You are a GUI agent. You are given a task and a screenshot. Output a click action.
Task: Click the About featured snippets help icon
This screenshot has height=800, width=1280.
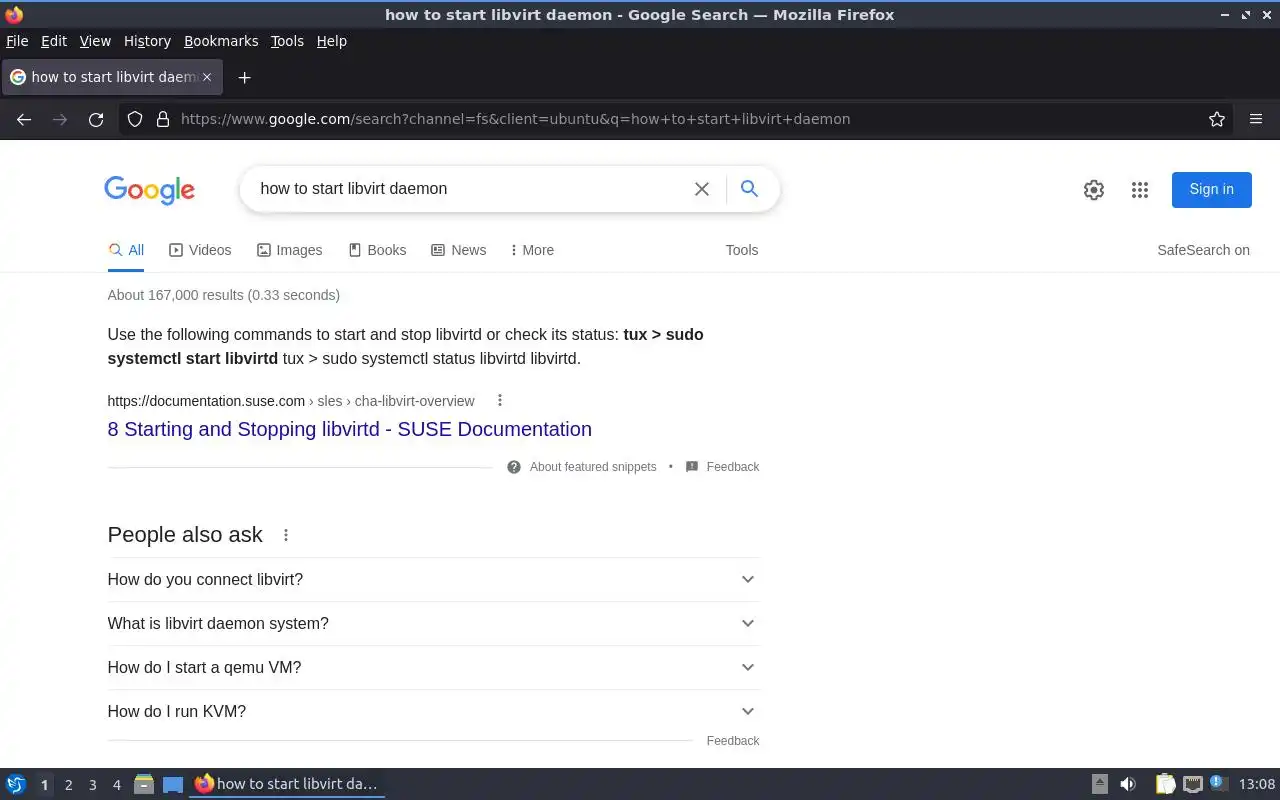[x=514, y=467]
